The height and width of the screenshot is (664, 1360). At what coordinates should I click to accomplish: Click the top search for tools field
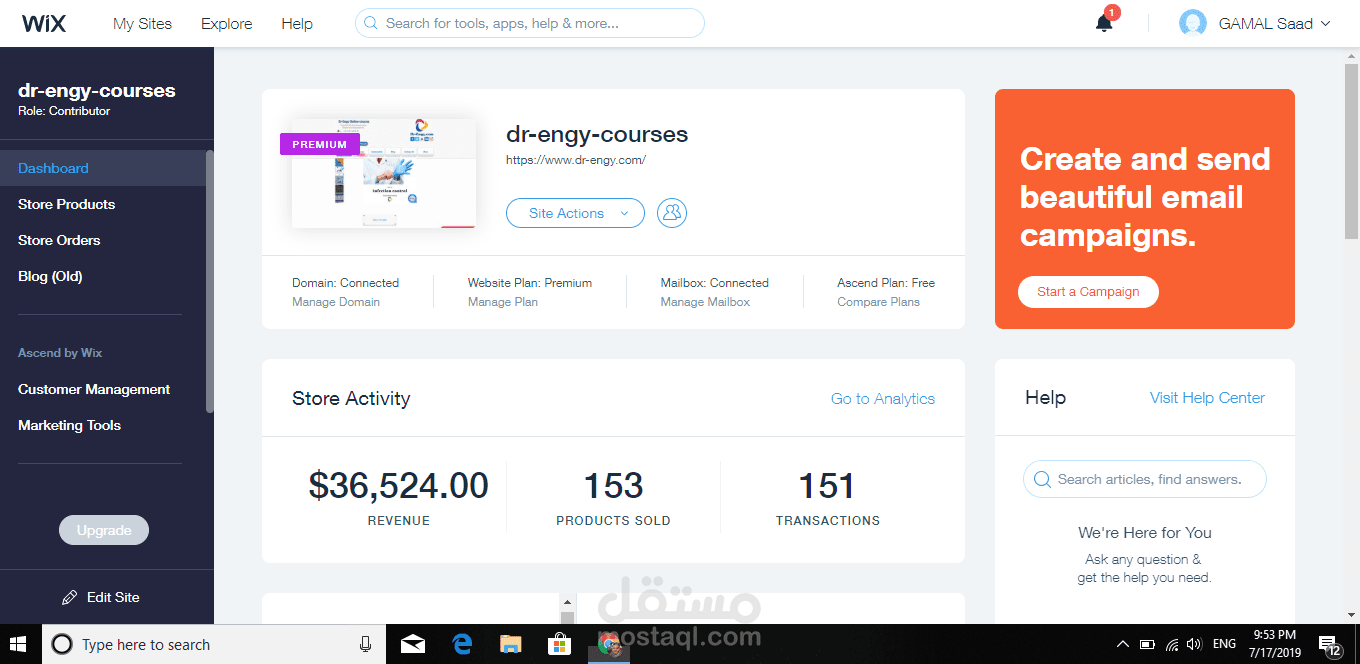530,23
